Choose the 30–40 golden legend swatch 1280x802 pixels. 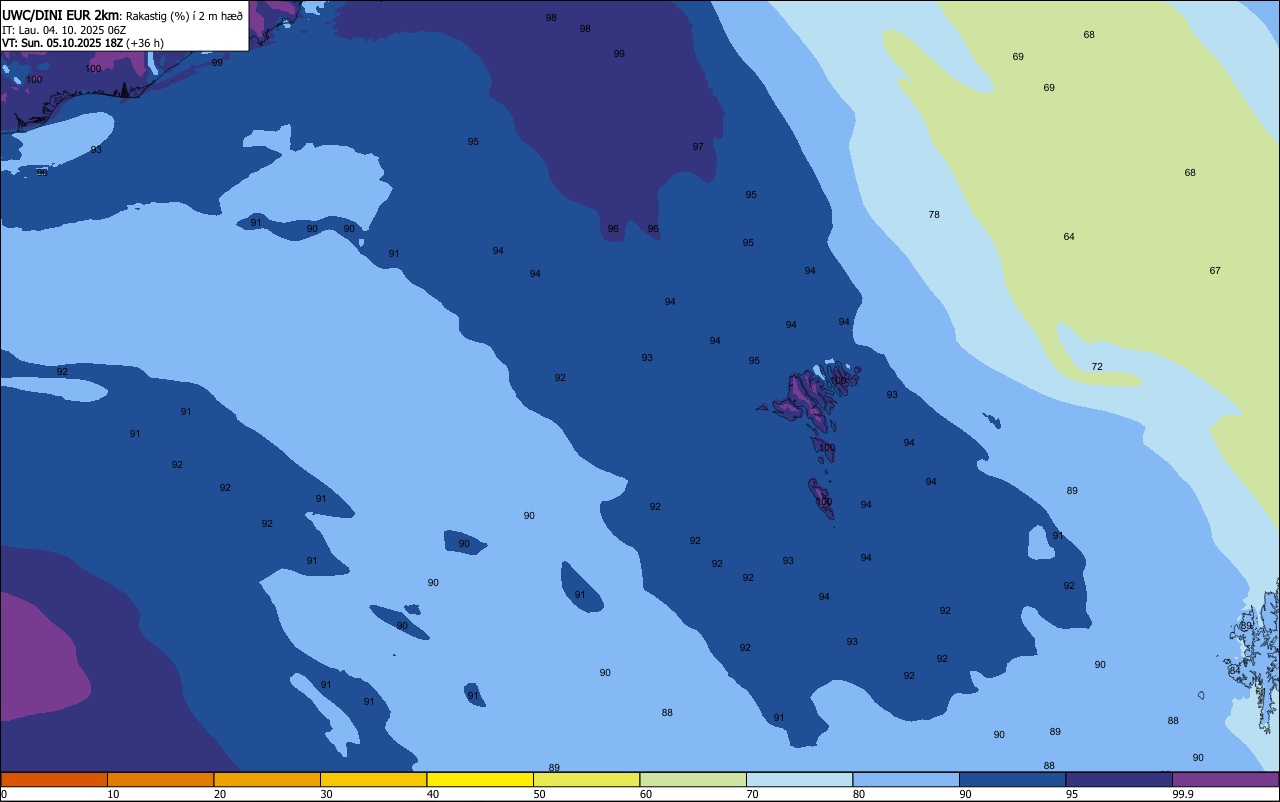[x=373, y=779]
